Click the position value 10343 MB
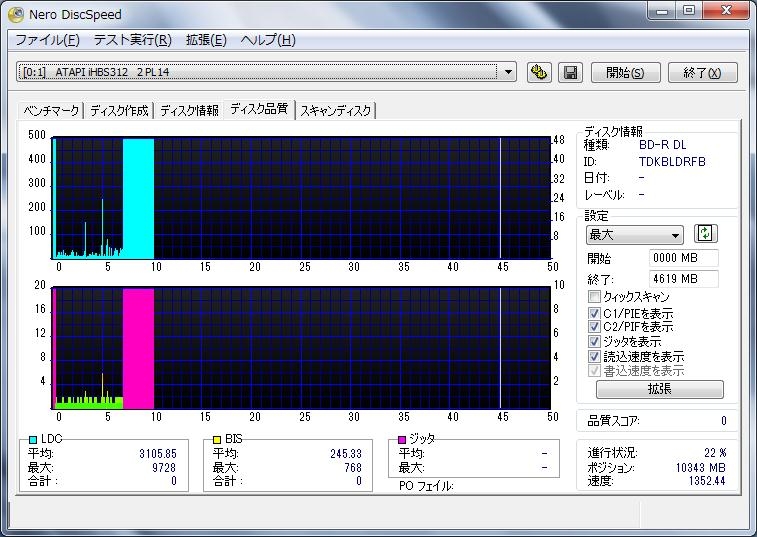 (701, 467)
